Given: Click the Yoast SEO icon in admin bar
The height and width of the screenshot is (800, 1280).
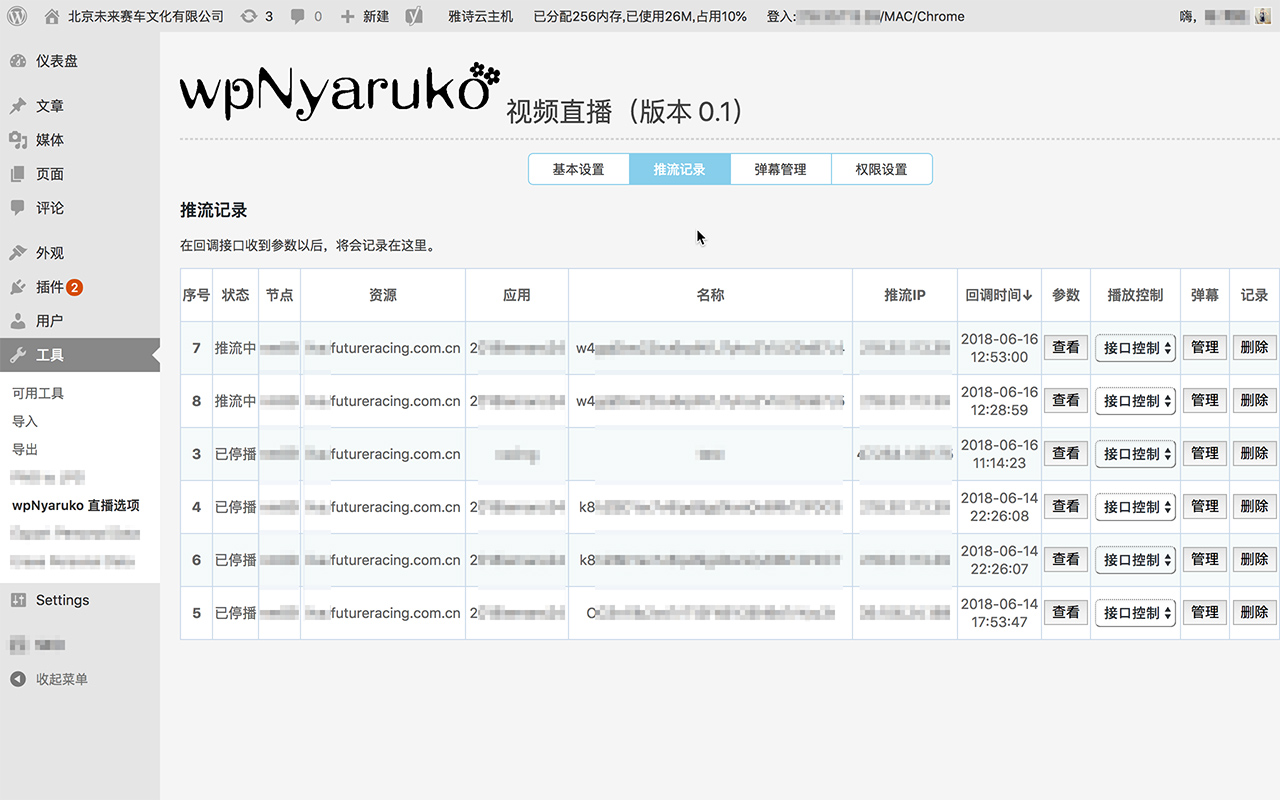Looking at the screenshot, I should tap(413, 16).
